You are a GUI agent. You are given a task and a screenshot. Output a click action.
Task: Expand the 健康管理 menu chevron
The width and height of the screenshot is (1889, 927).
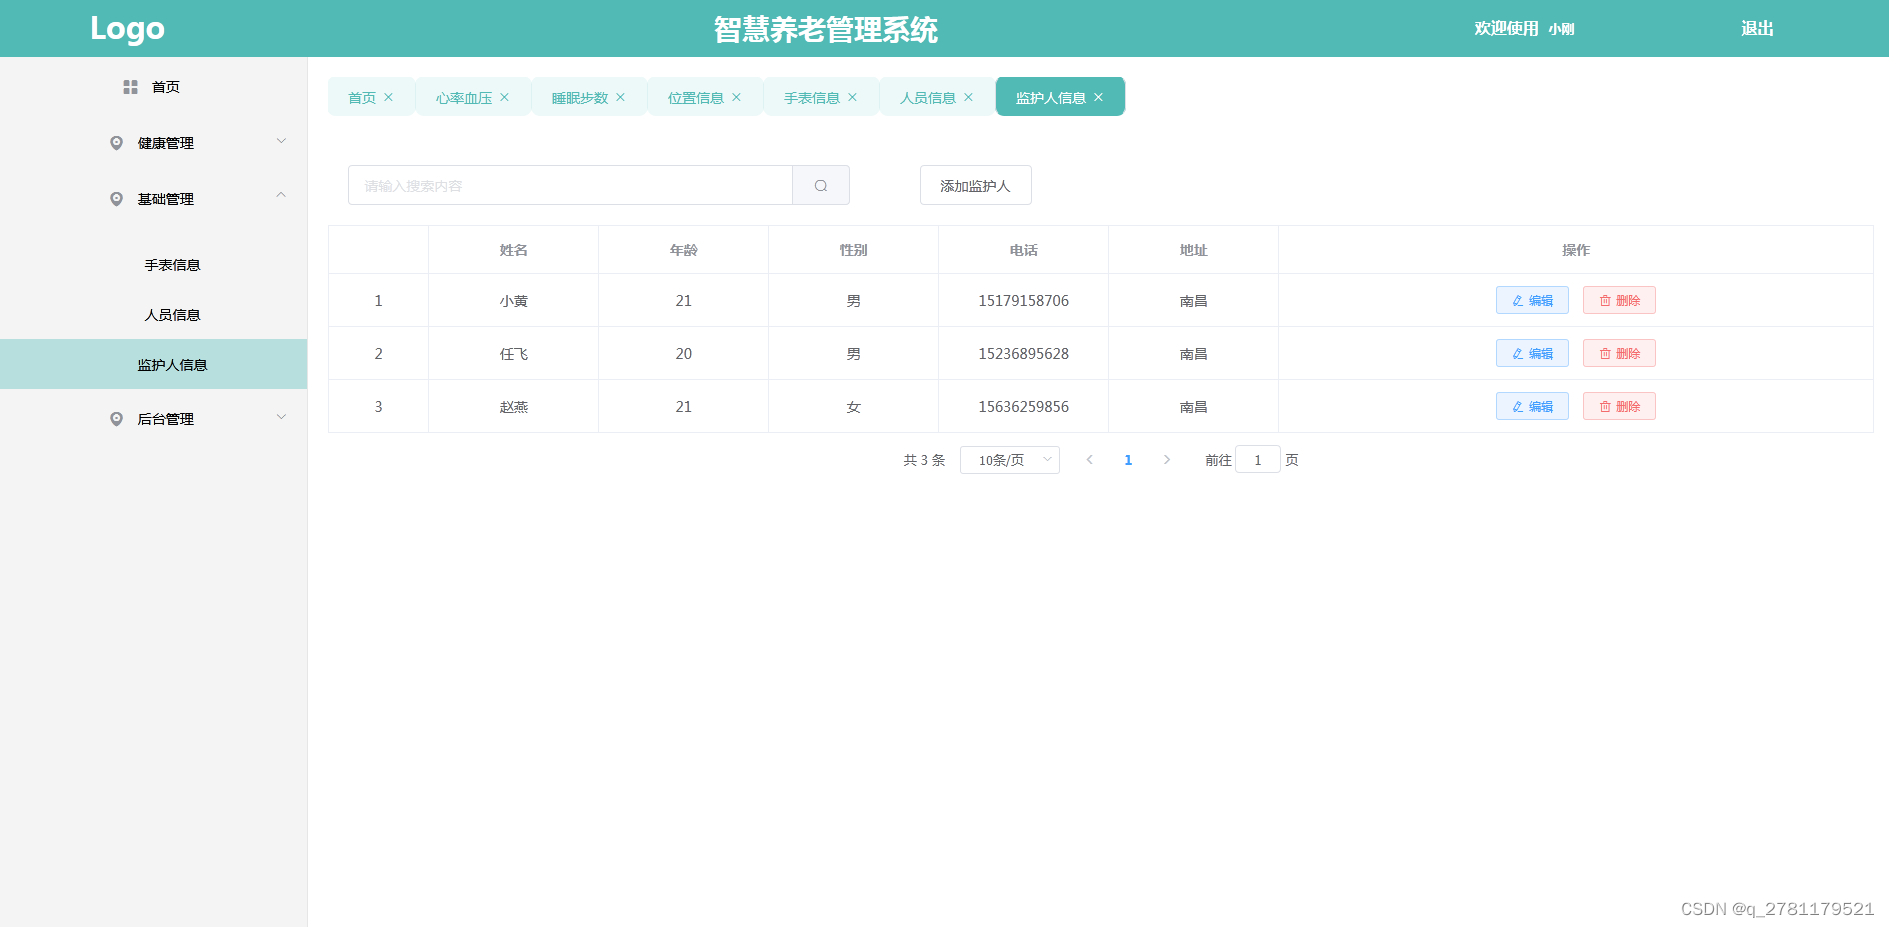point(281,141)
